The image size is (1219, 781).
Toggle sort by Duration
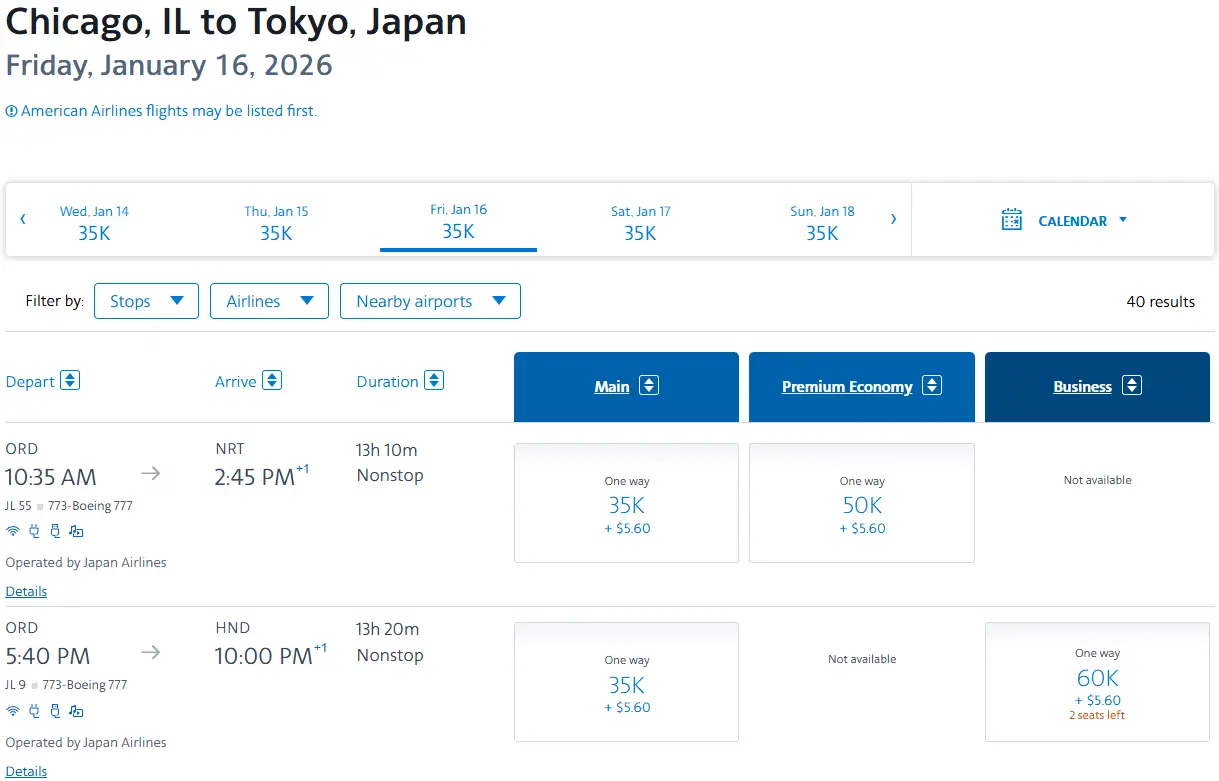click(434, 381)
